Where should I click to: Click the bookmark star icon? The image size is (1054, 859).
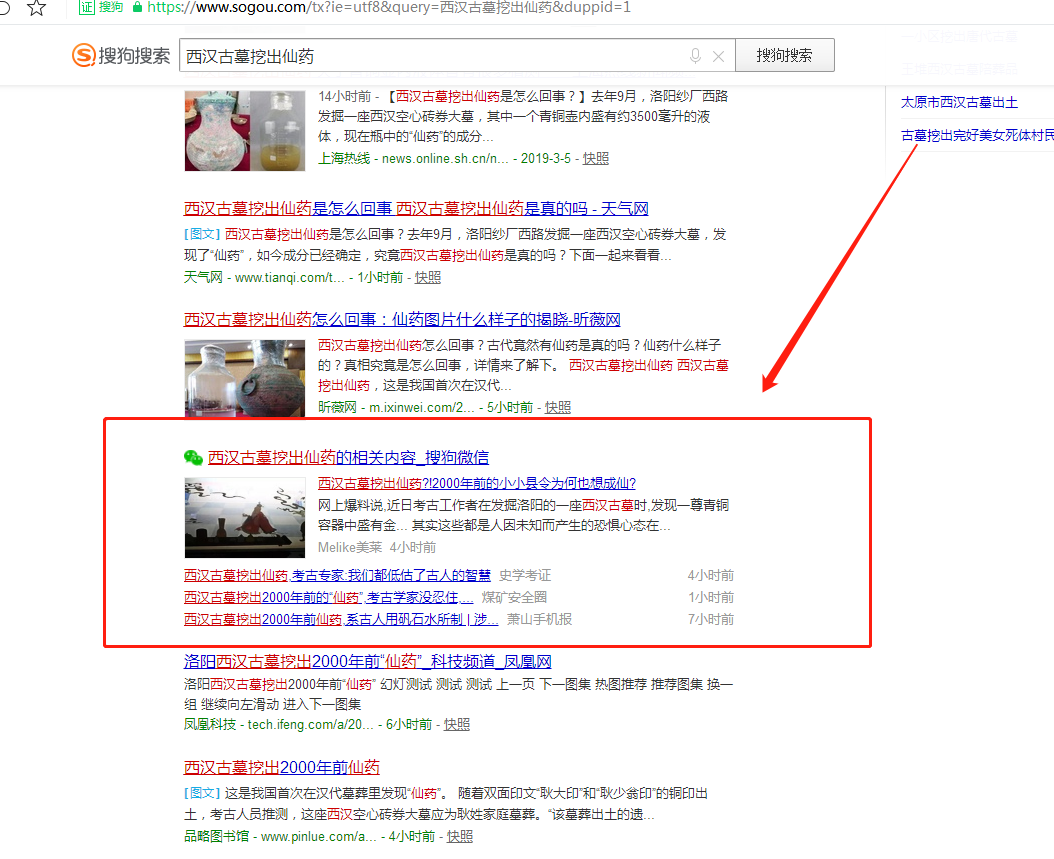click(37, 8)
